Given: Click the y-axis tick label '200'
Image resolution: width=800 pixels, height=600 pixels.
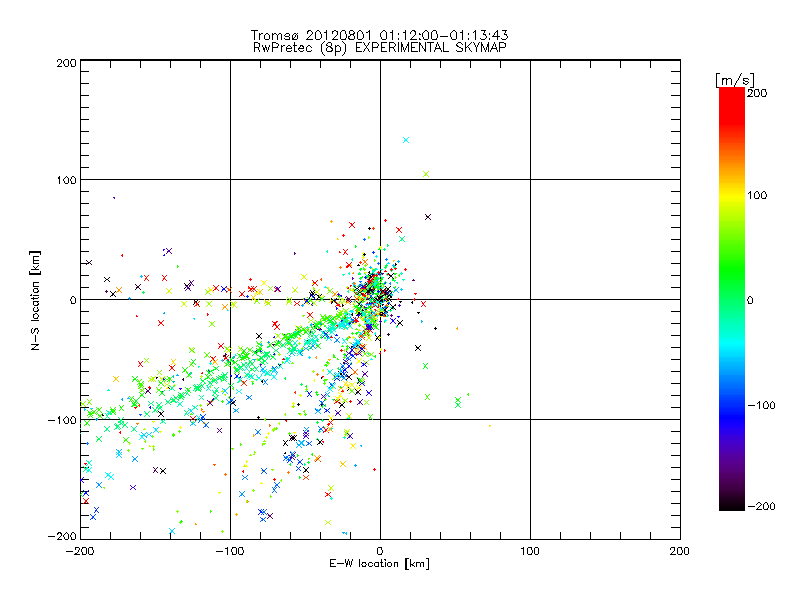Looking at the screenshot, I should pos(66,63).
